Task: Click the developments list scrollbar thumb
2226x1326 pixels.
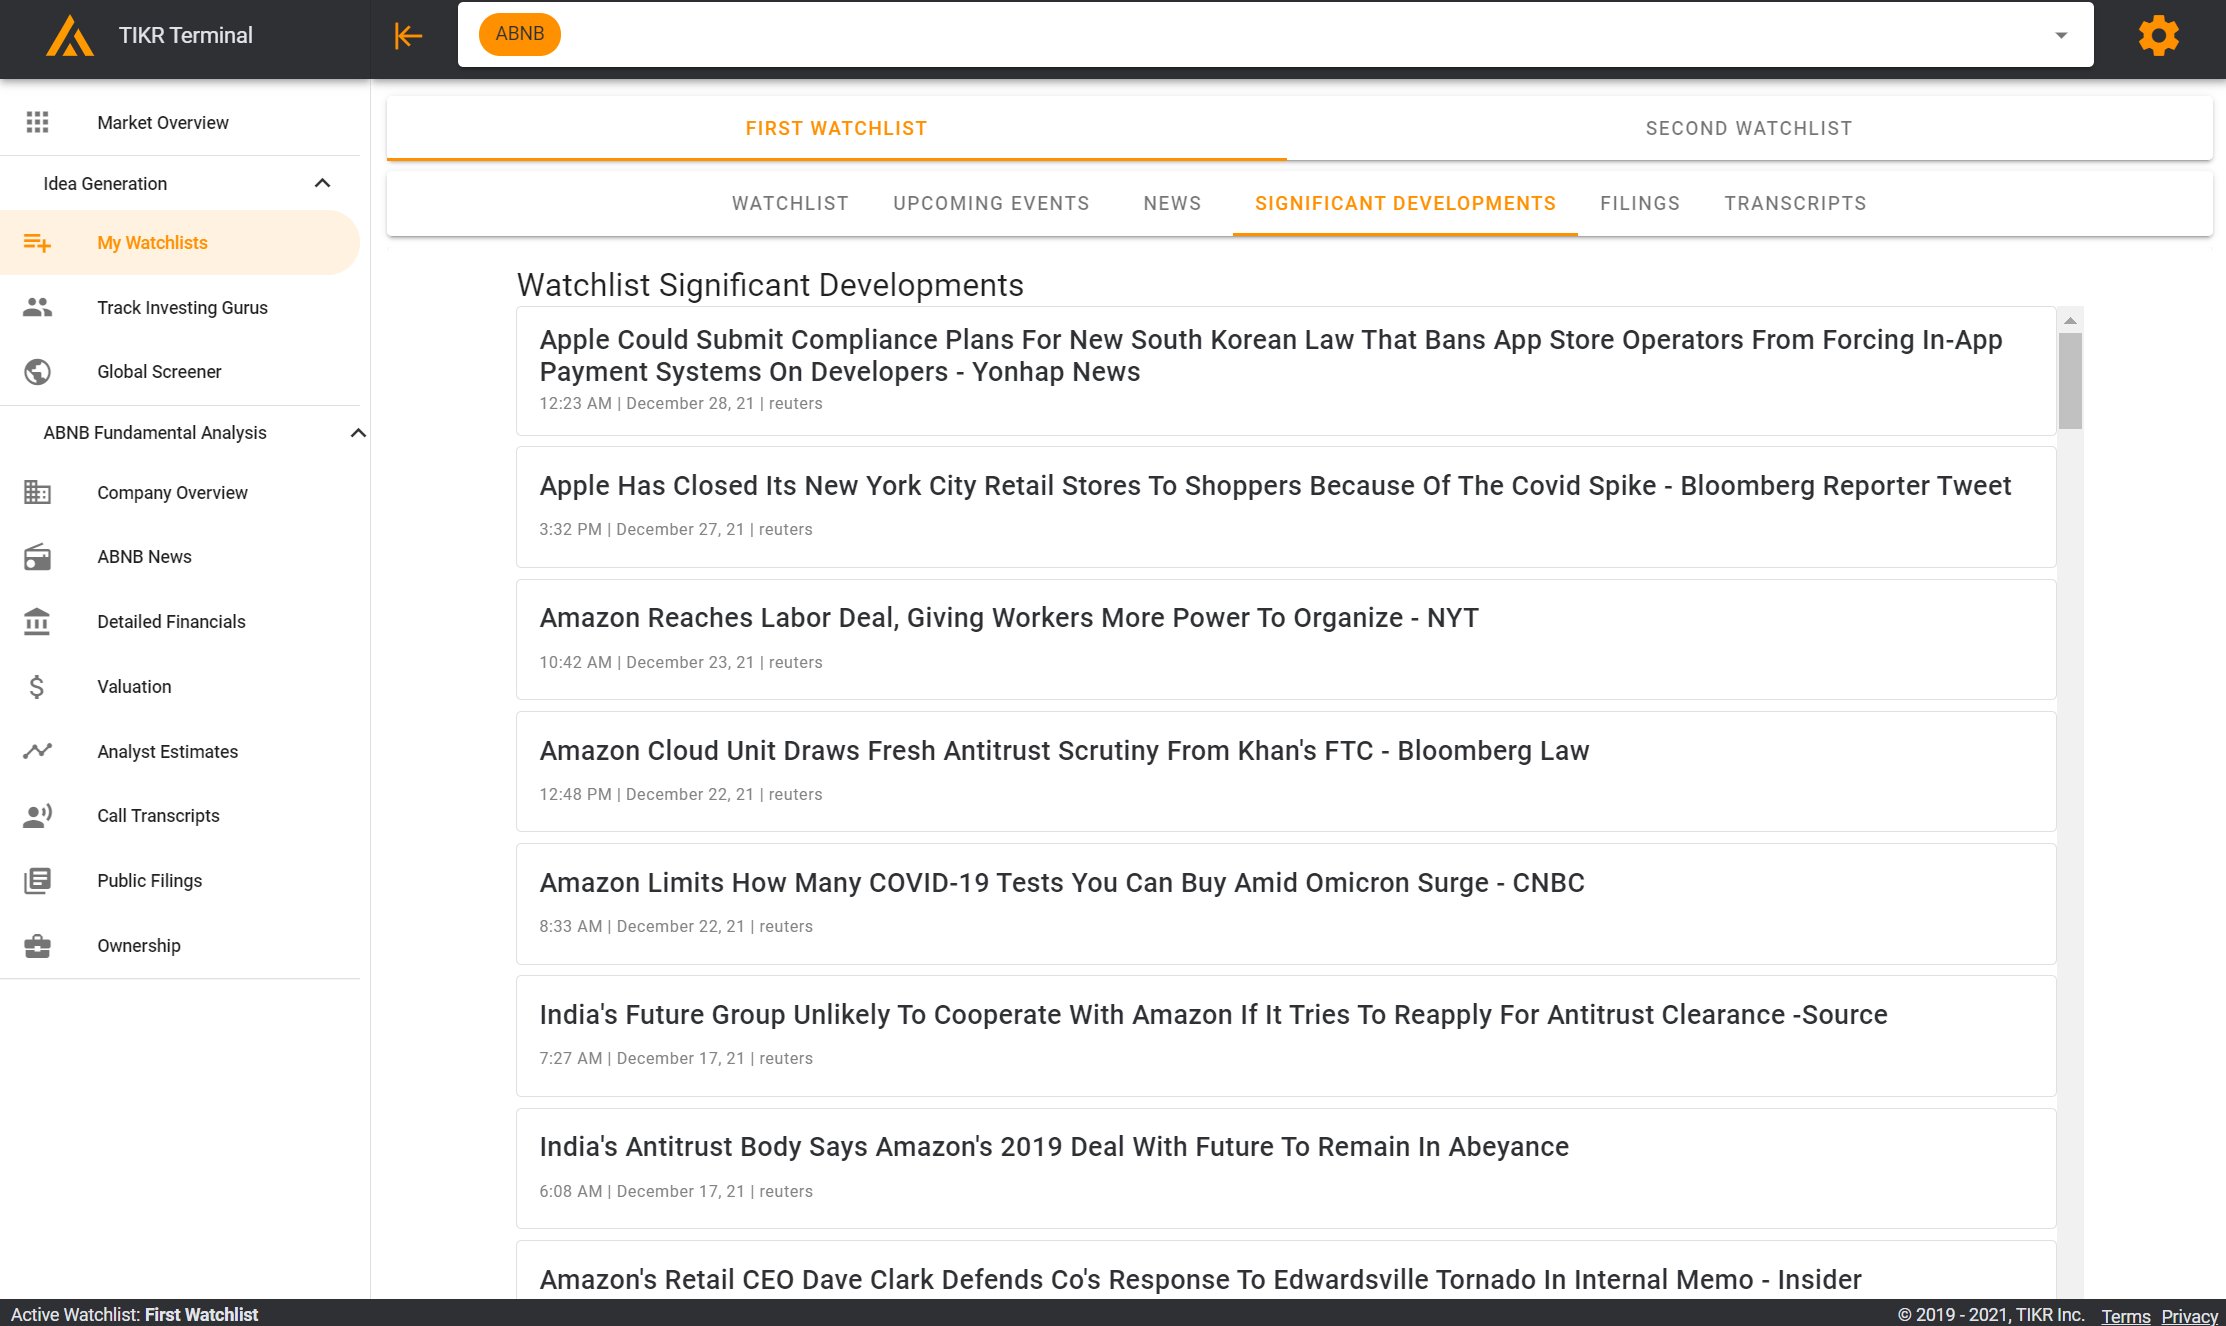Action: coord(2070,381)
